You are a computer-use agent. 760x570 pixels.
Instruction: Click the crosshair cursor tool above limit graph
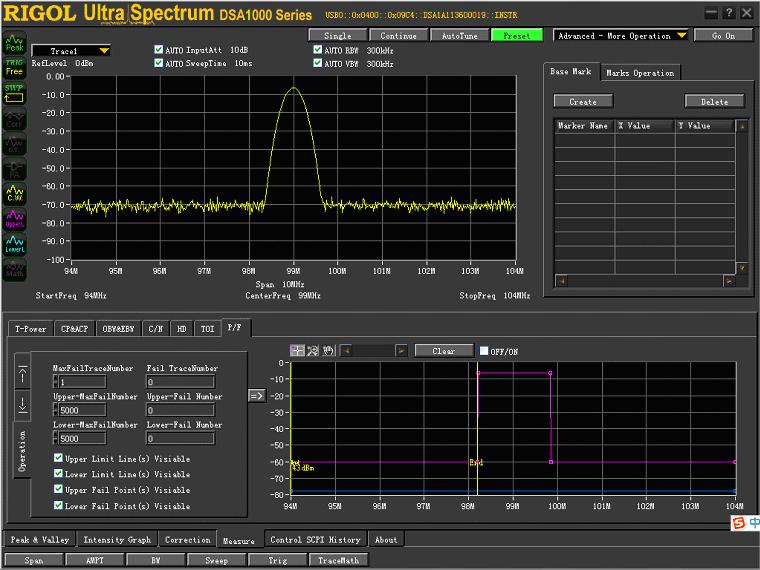point(297,351)
